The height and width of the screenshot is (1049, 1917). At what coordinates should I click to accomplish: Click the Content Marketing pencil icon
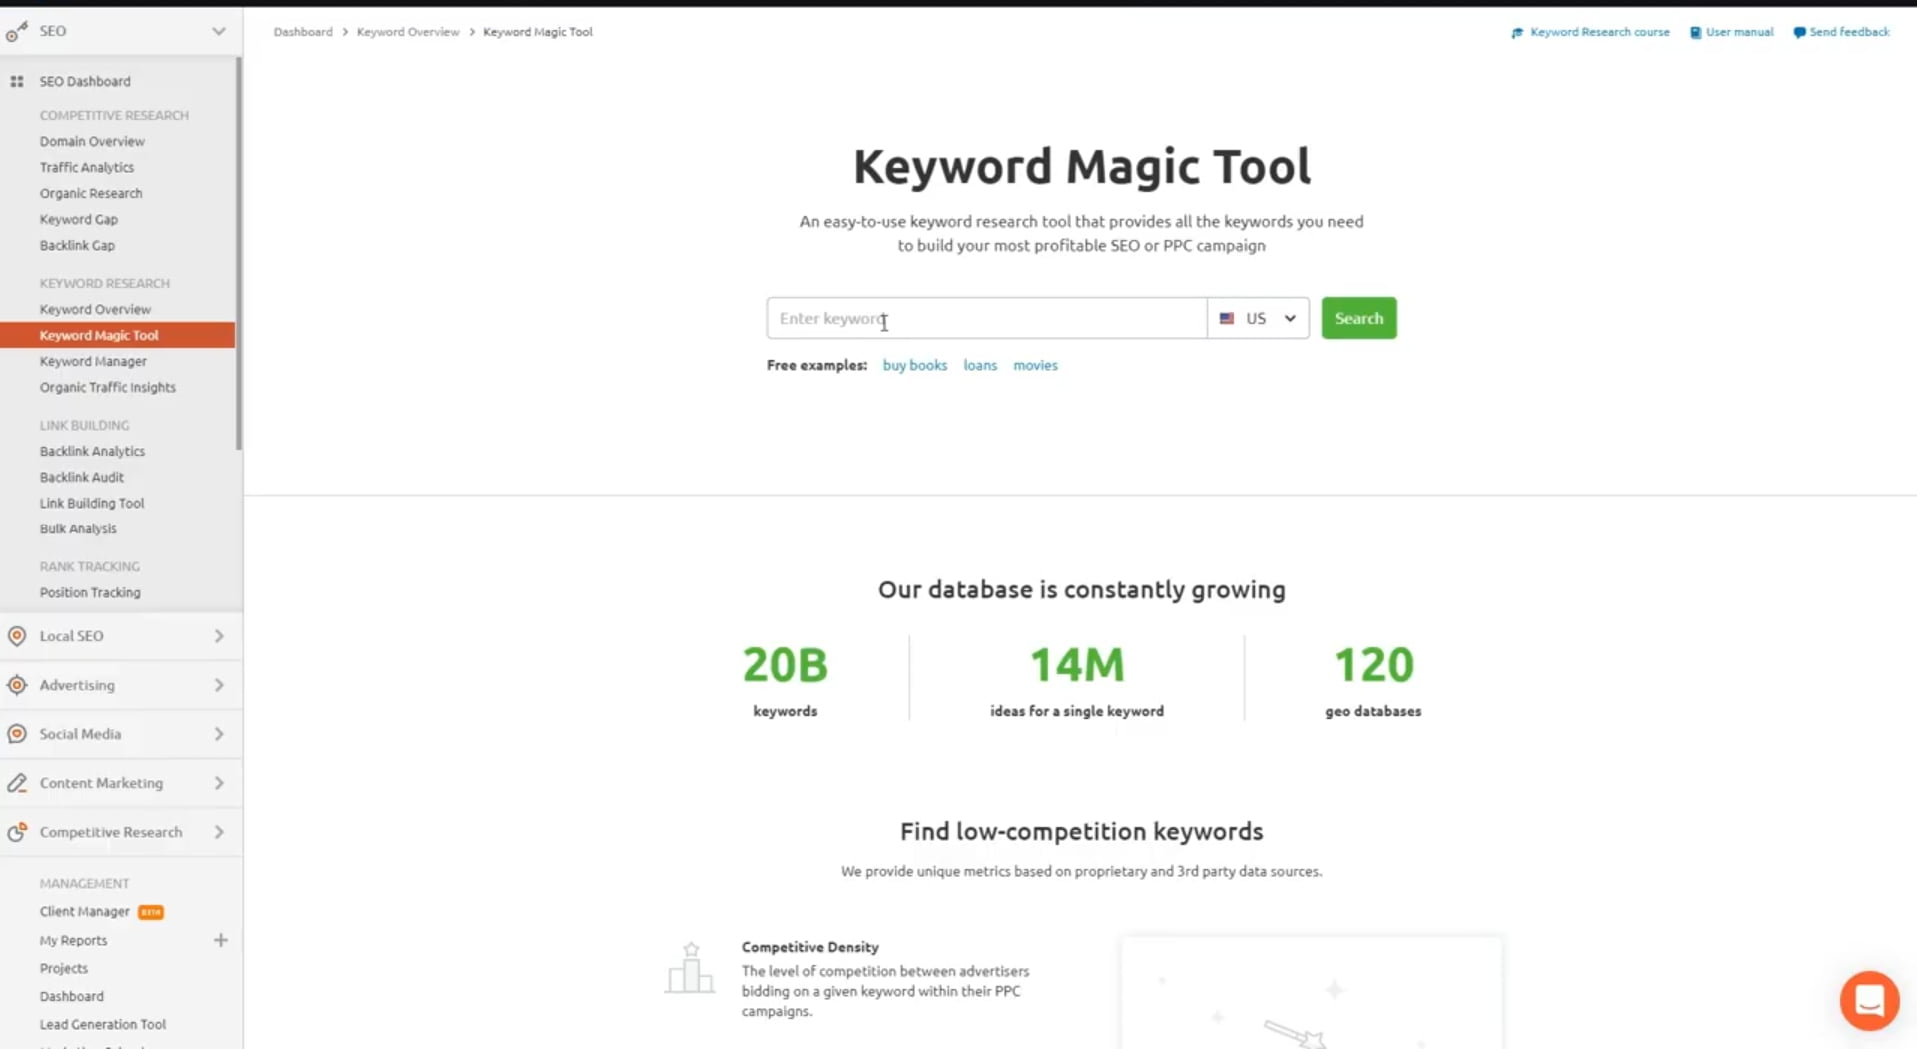(x=16, y=783)
